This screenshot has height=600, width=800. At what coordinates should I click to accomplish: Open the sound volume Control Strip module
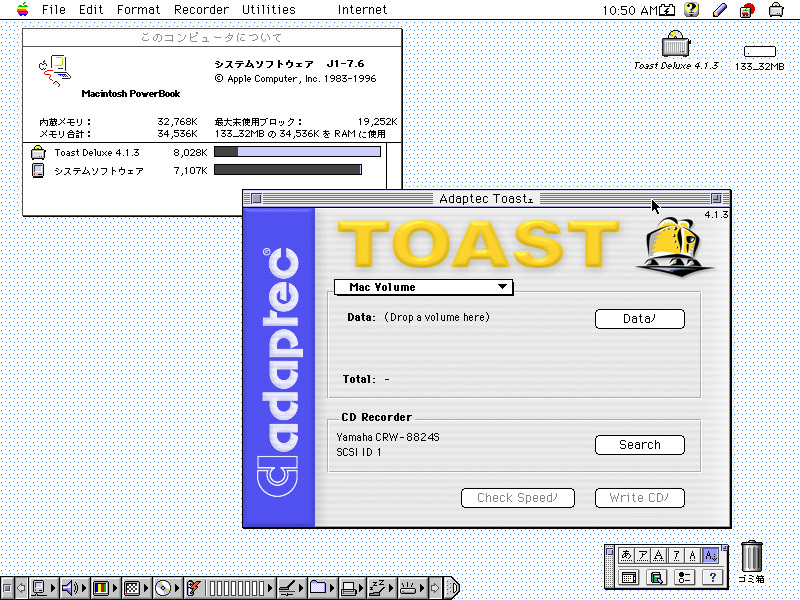73,588
